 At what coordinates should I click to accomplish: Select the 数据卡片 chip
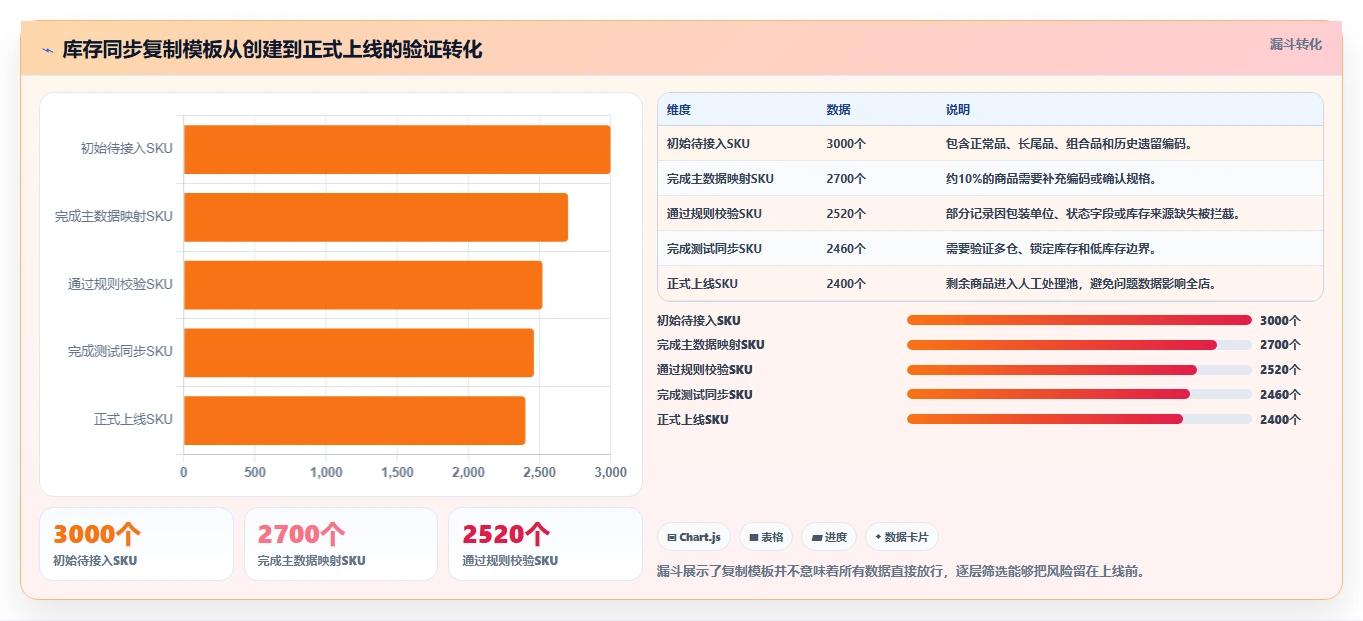coord(901,537)
